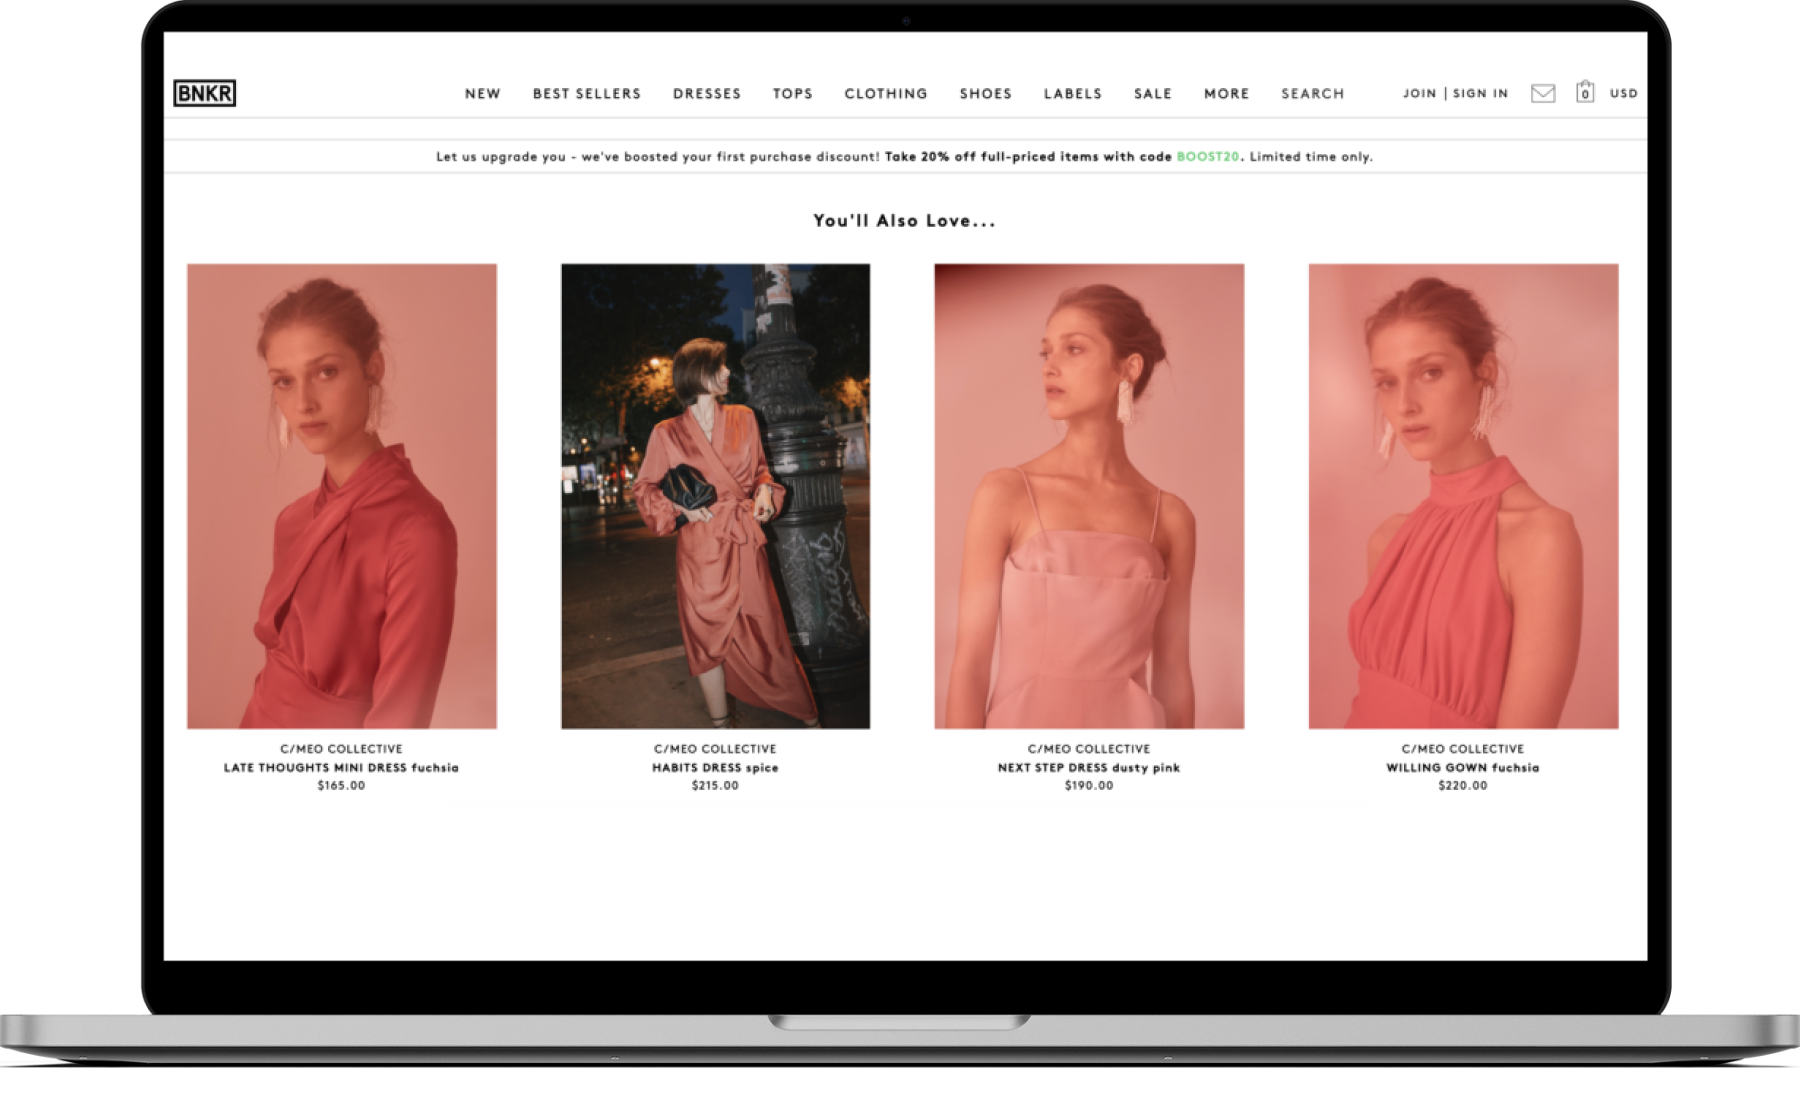The width and height of the screenshot is (1800, 1096).
Task: Click the BOOST20 promo code
Action: pos(1208,157)
